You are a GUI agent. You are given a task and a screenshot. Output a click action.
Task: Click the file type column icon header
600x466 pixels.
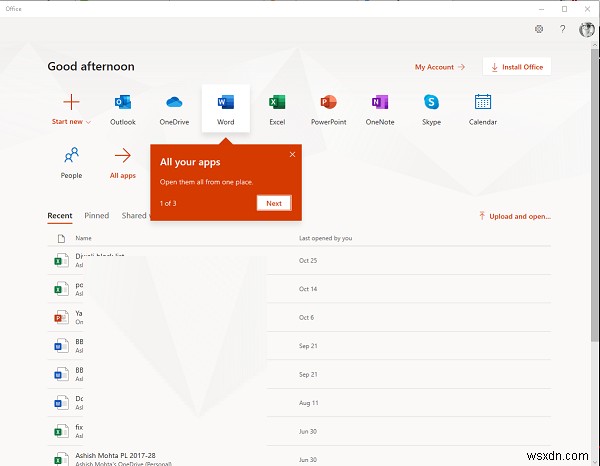tap(61, 239)
